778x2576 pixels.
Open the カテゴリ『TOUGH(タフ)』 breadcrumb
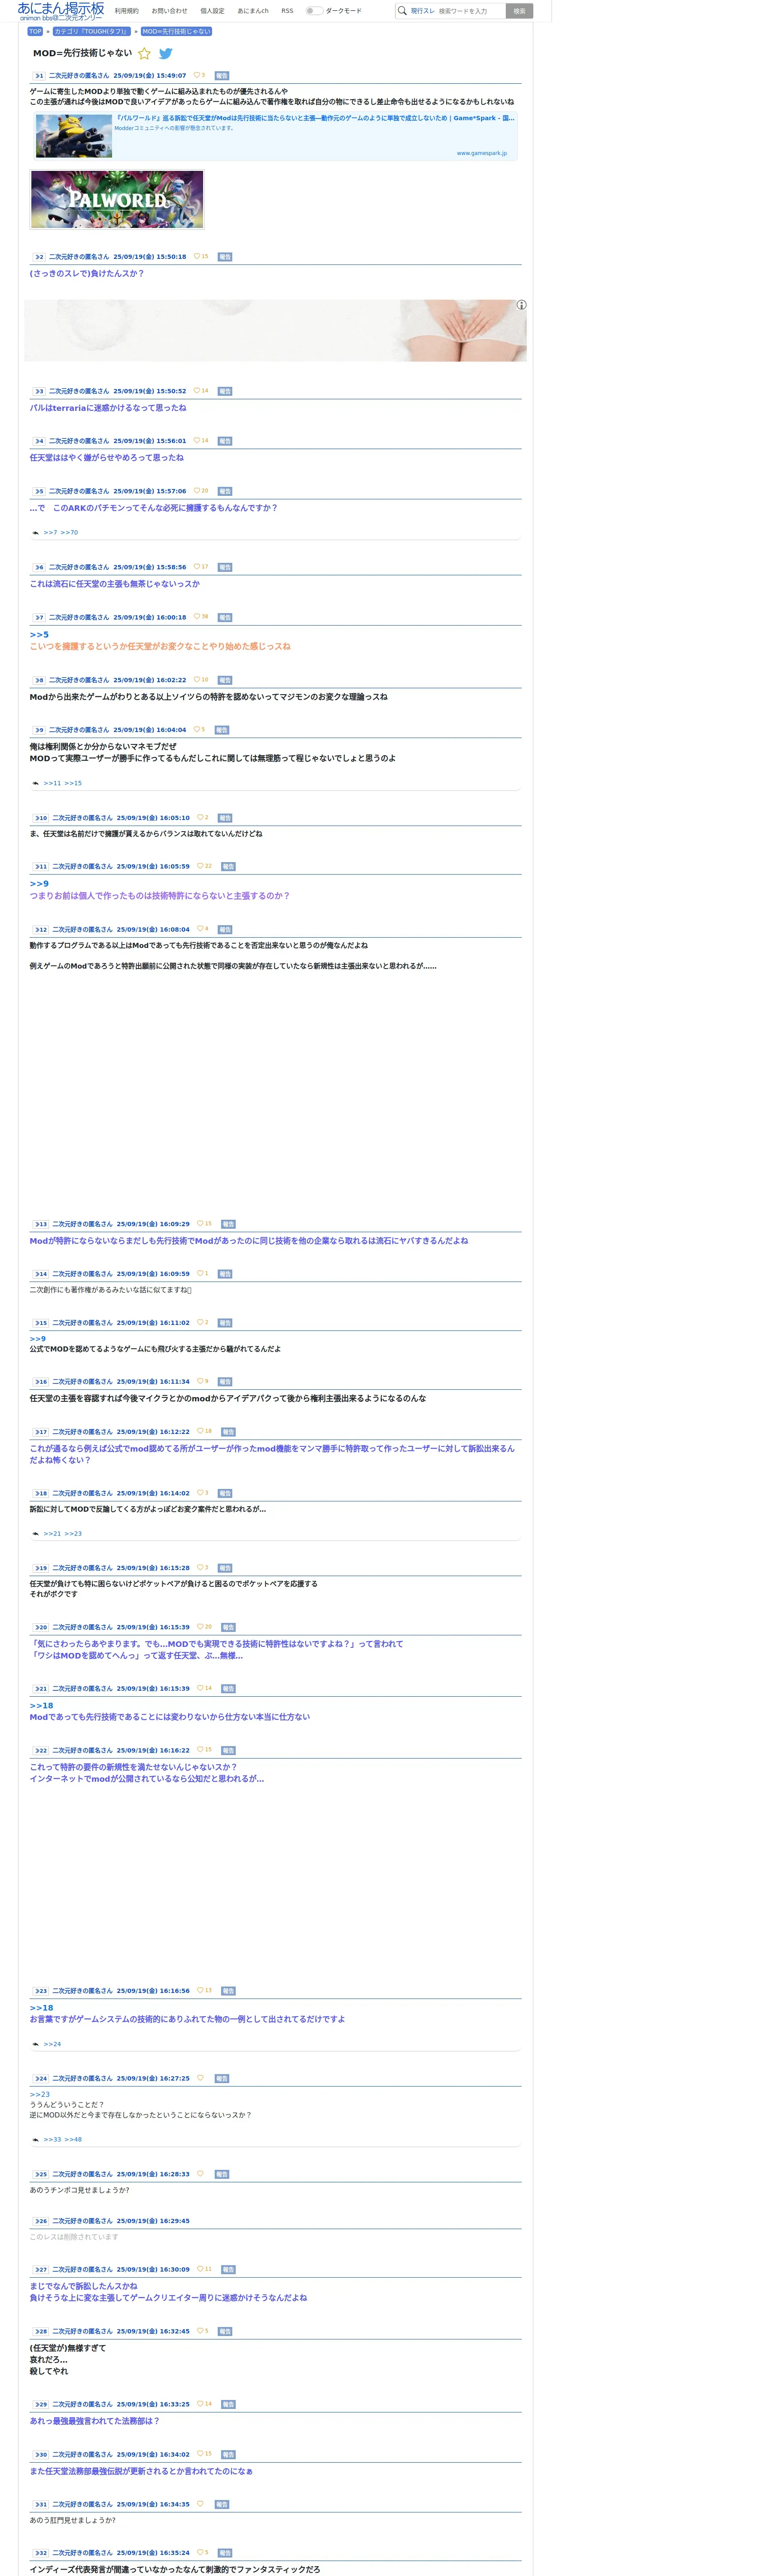pyautogui.click(x=91, y=31)
